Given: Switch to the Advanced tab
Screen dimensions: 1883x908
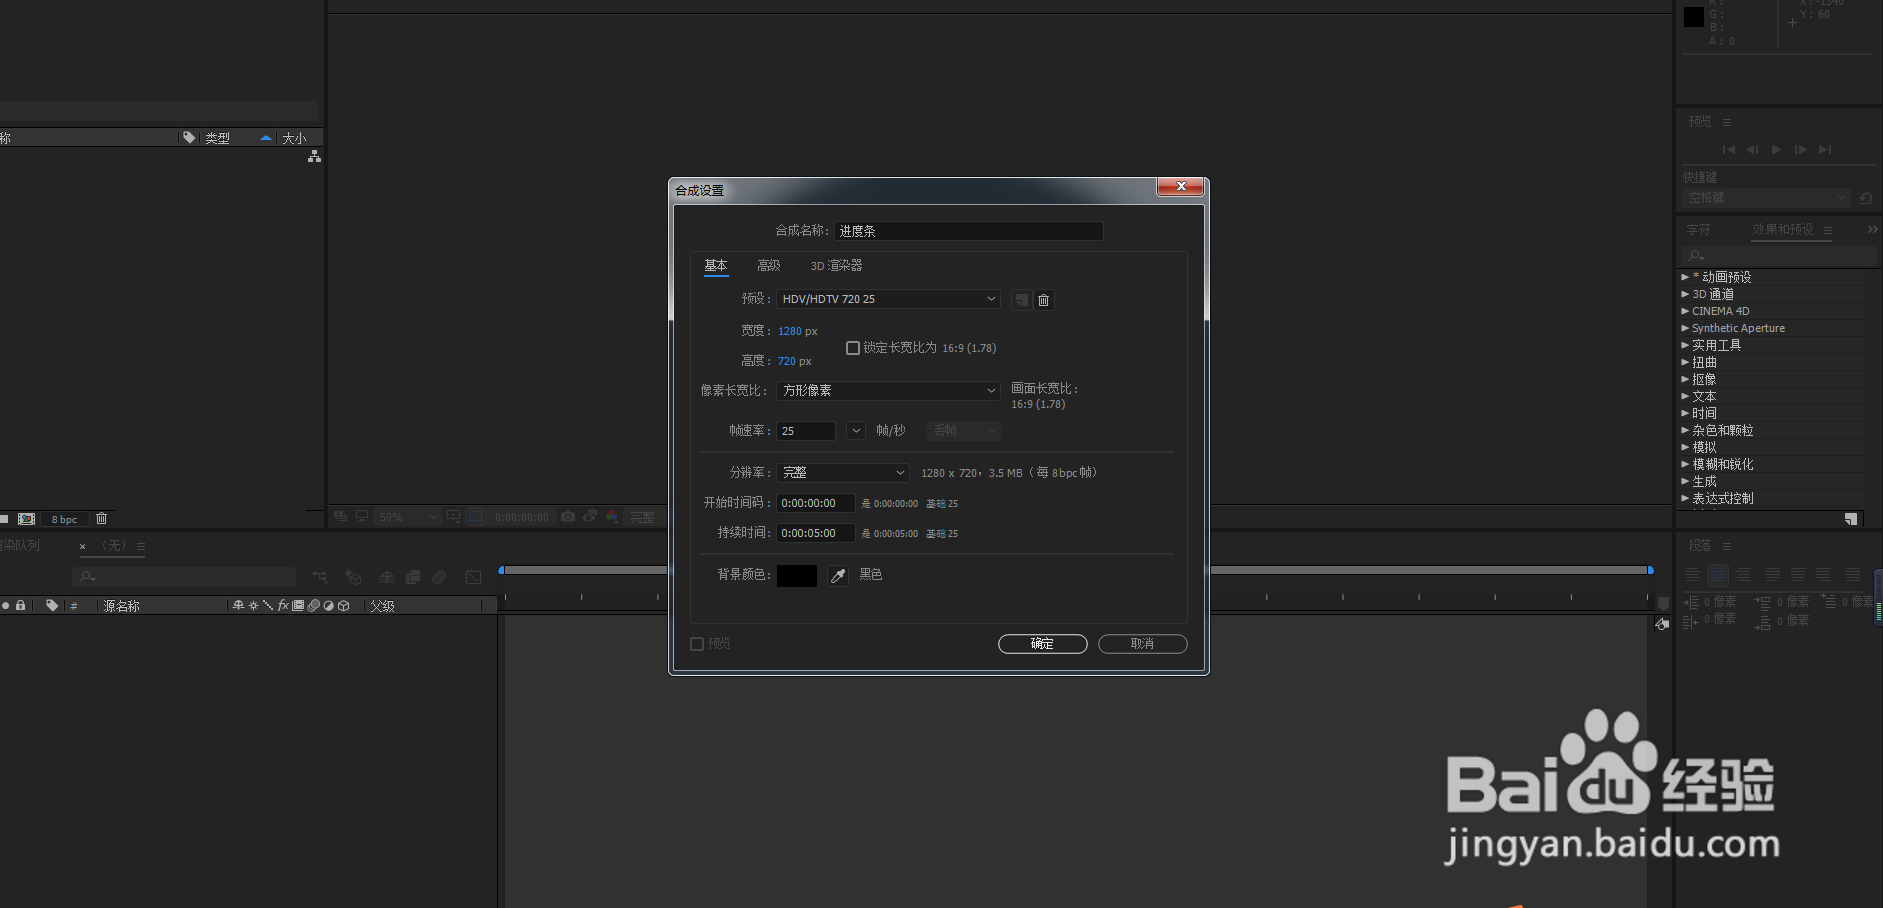Looking at the screenshot, I should coord(769,266).
